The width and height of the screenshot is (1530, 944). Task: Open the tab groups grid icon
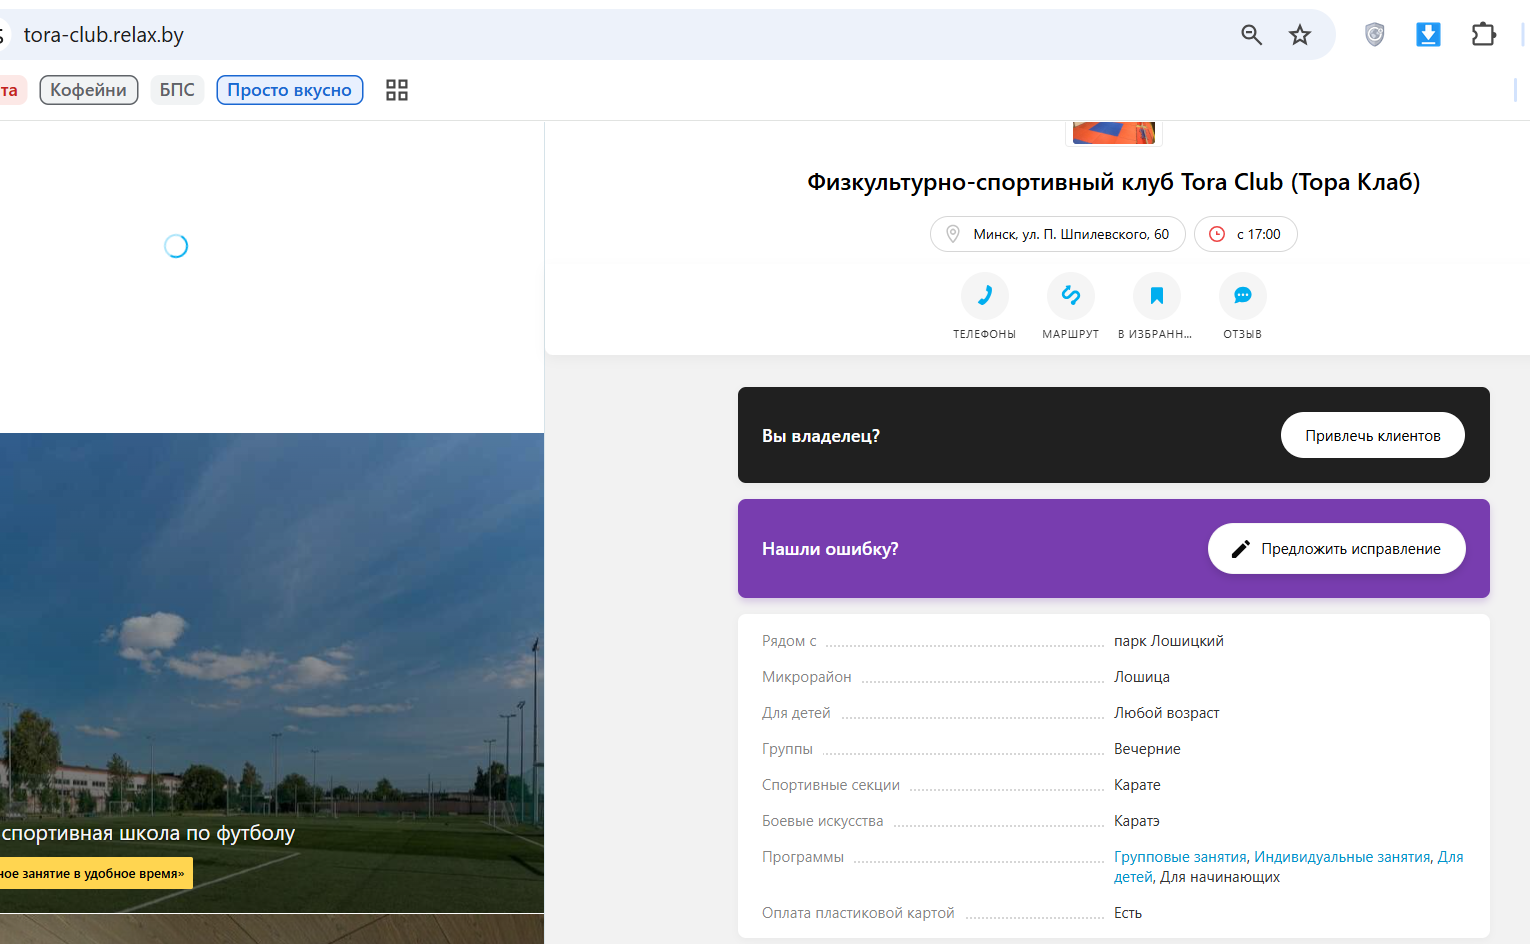(397, 90)
